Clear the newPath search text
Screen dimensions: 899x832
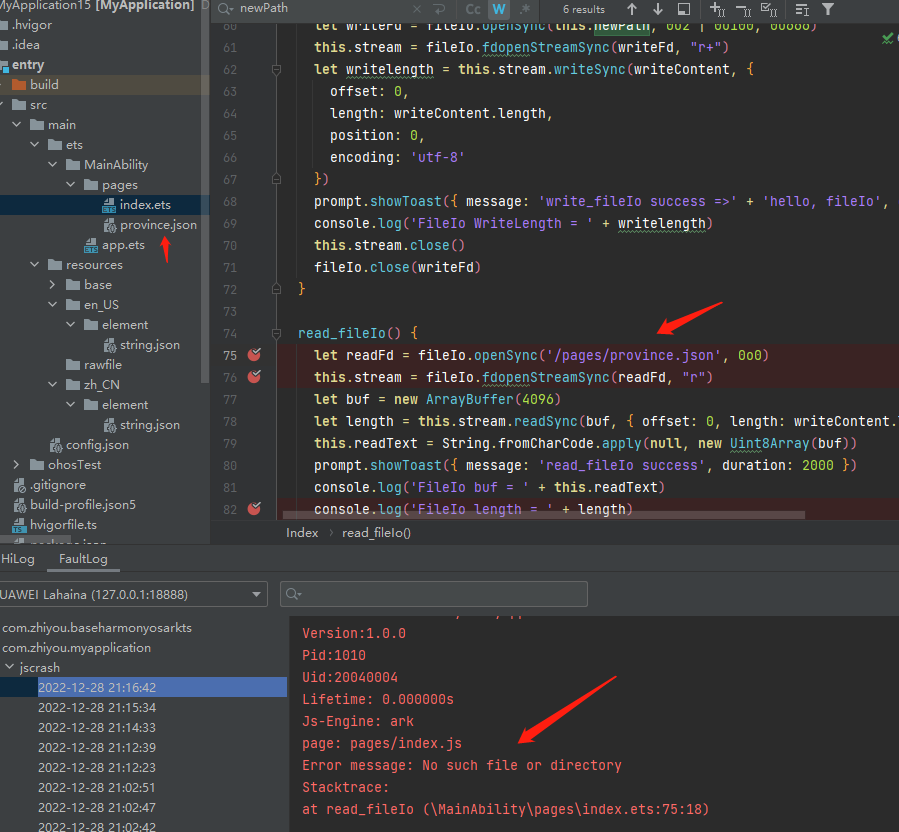[417, 9]
